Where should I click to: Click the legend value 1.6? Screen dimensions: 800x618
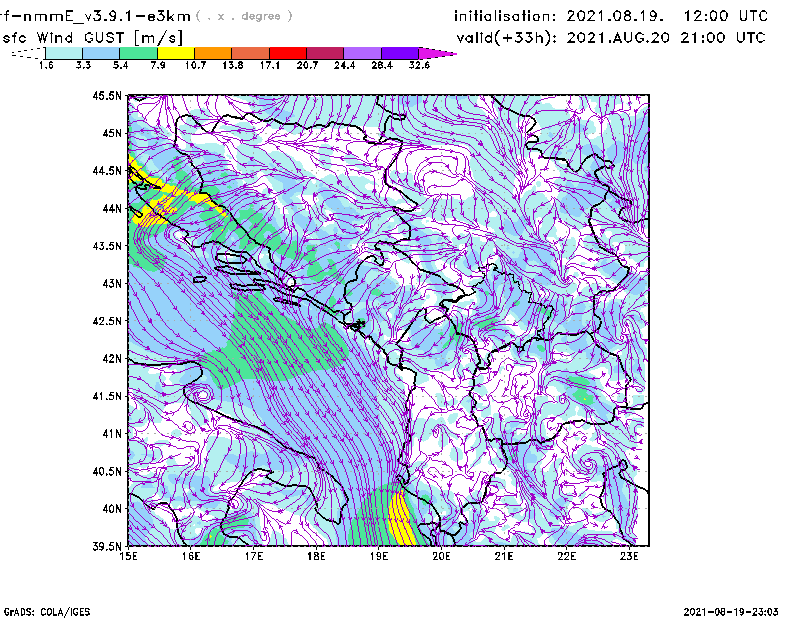click(46, 65)
